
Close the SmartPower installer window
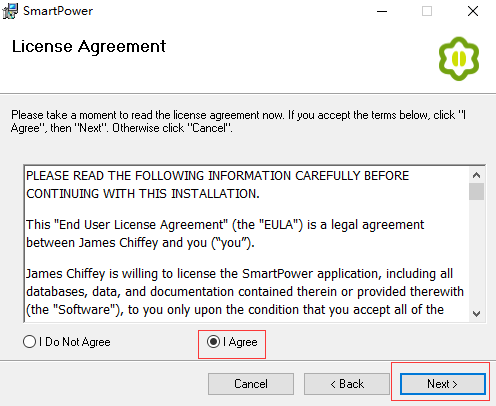[x=473, y=11]
